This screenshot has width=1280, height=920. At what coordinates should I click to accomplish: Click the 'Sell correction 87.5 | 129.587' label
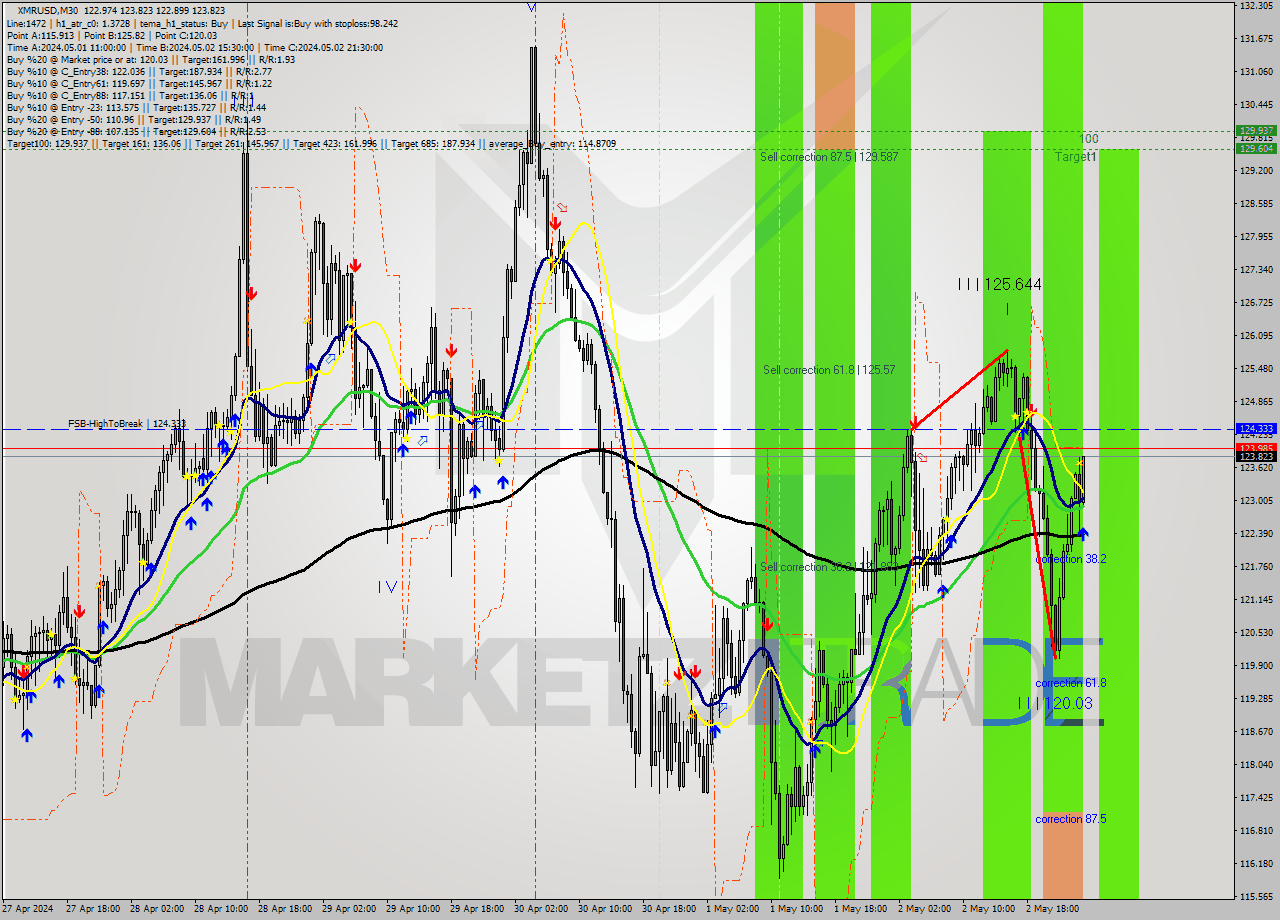pos(829,157)
